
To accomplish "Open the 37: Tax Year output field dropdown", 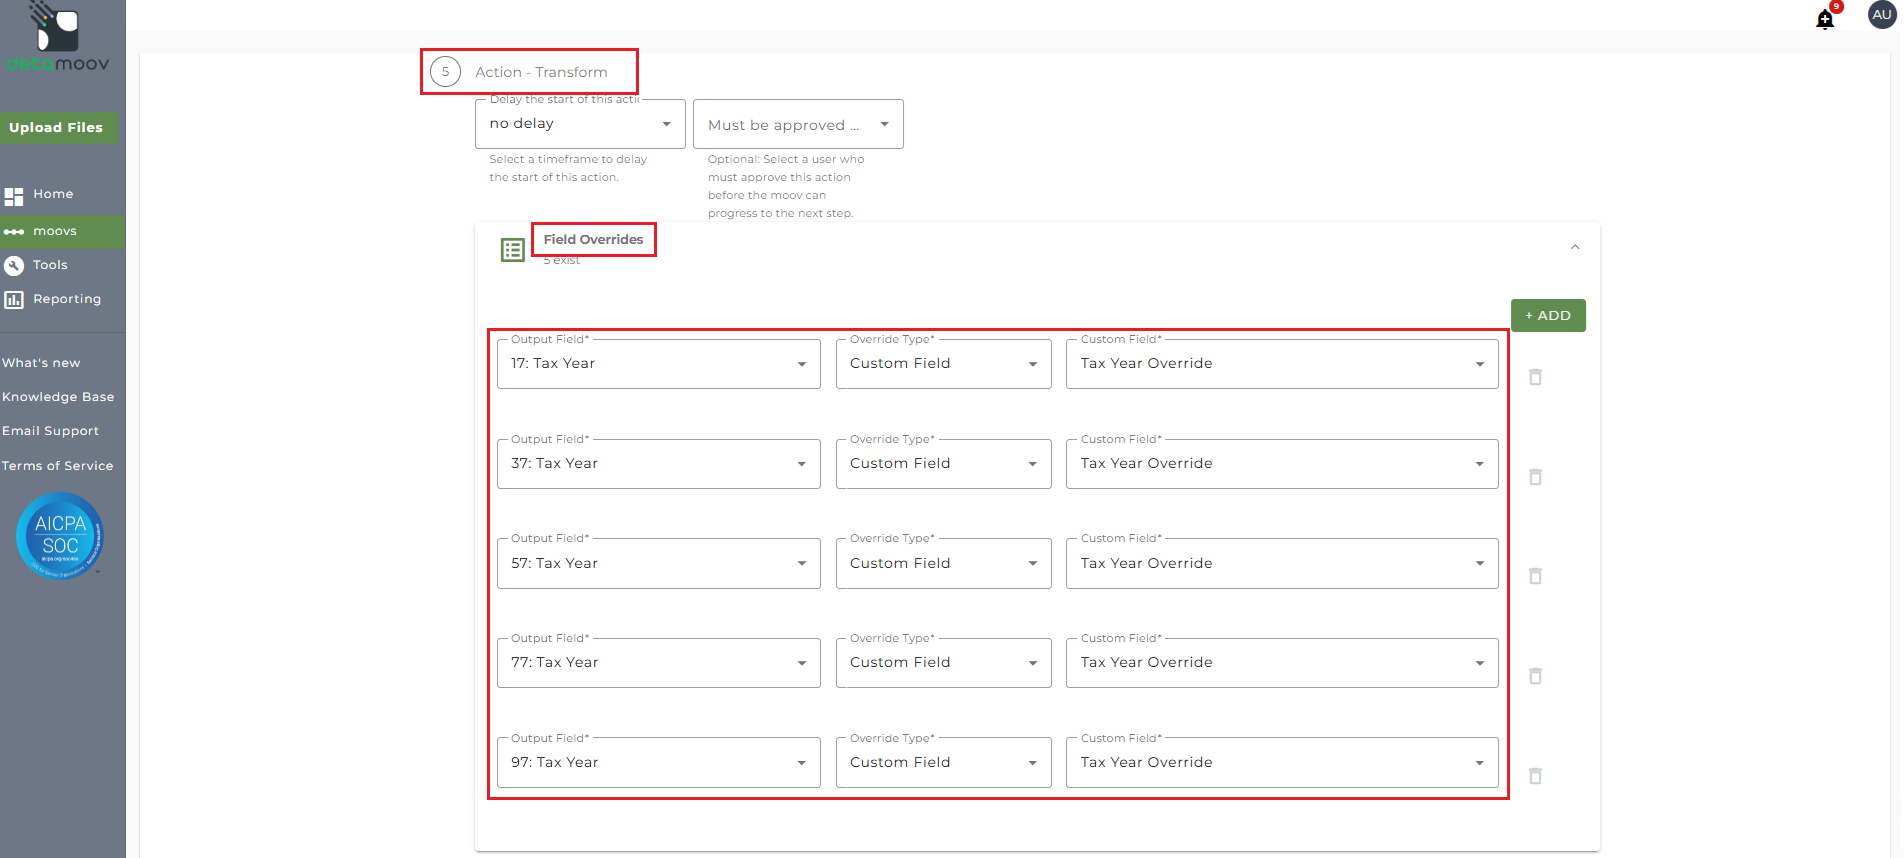I will pyautogui.click(x=658, y=464).
